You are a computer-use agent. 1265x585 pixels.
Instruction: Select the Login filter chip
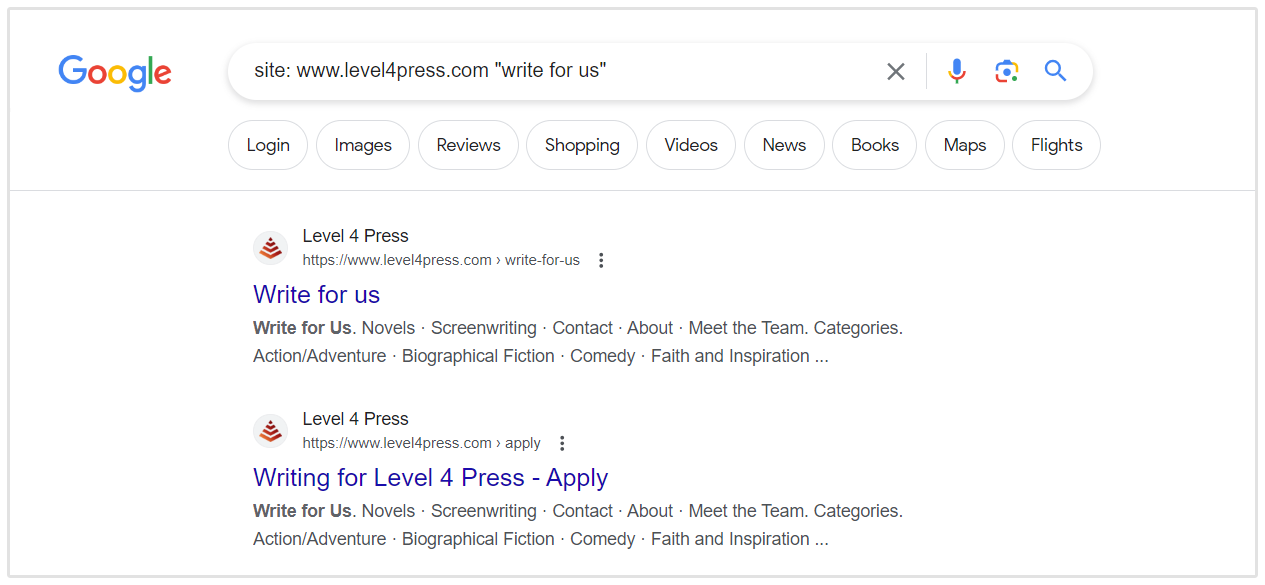click(x=268, y=145)
